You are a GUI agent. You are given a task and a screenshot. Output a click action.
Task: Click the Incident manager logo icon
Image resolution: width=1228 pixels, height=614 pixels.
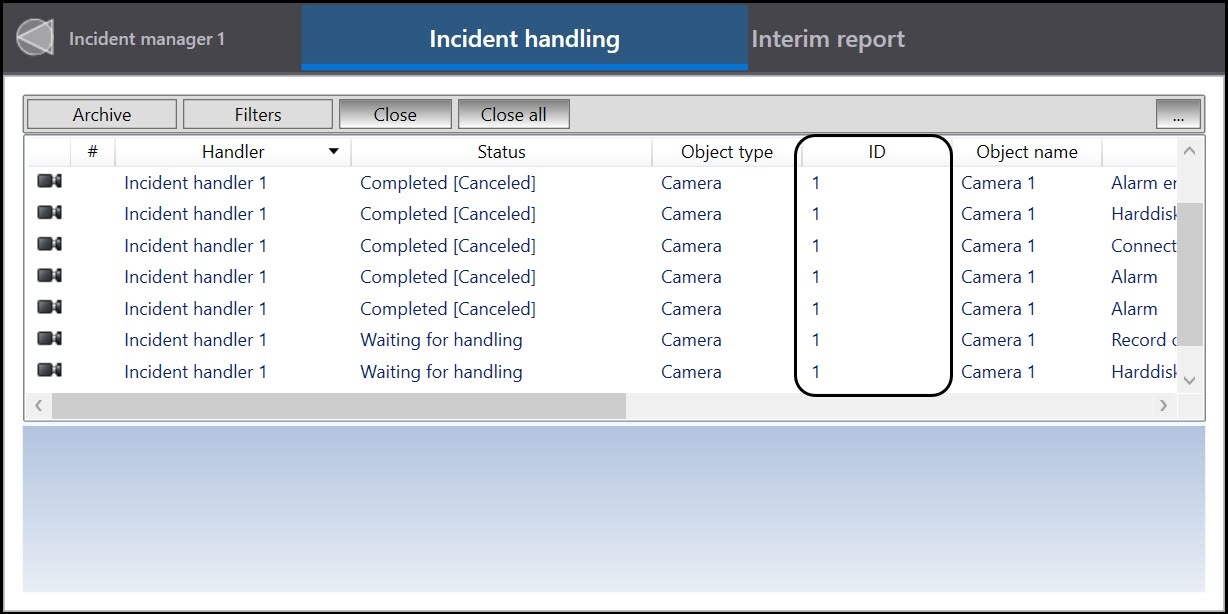(35, 38)
